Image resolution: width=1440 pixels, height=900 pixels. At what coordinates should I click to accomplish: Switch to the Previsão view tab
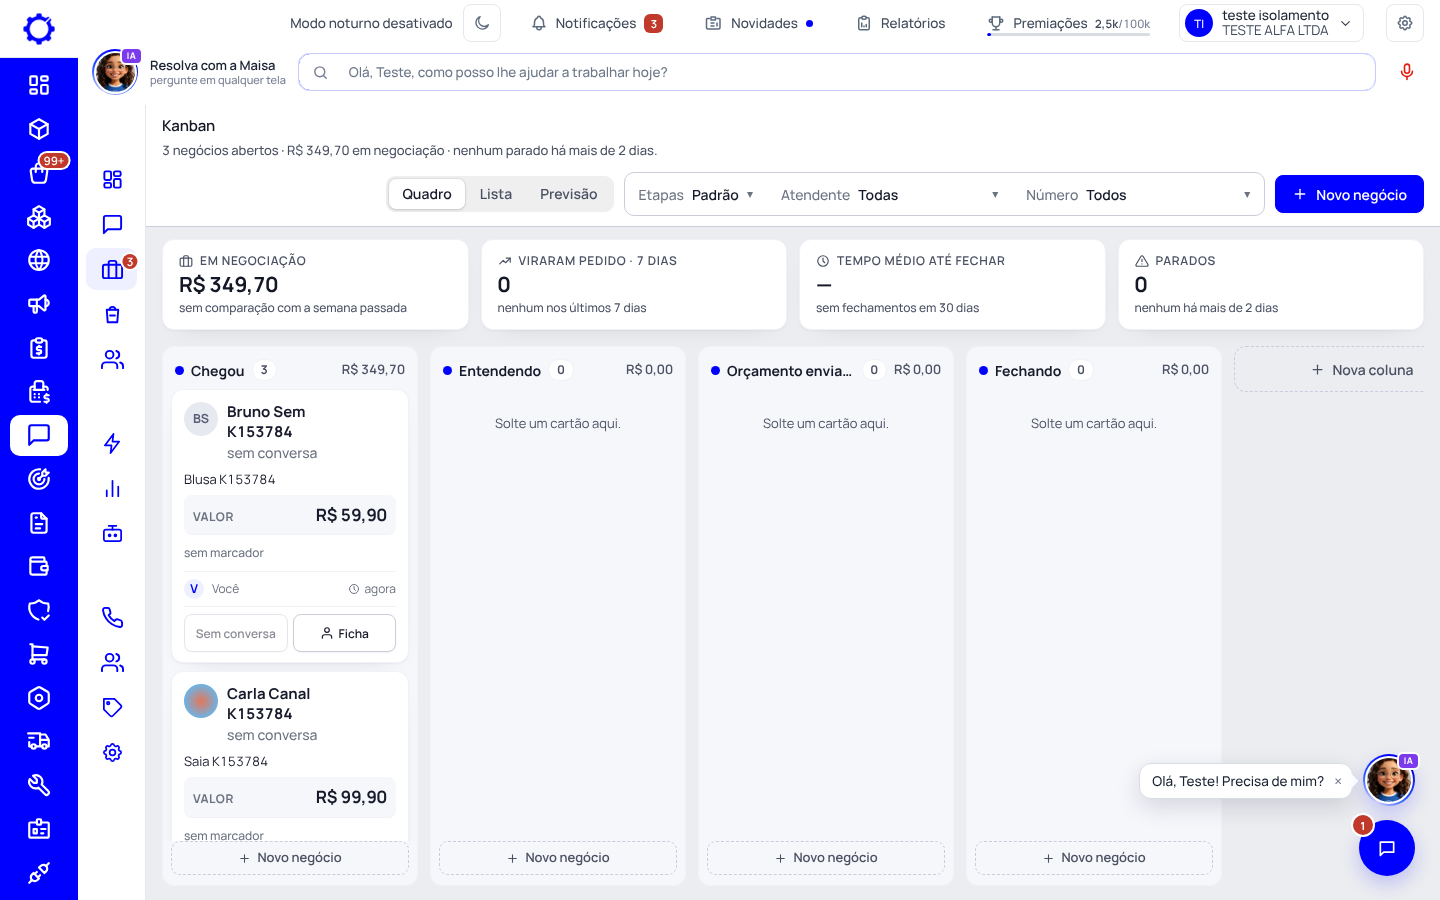tap(569, 194)
